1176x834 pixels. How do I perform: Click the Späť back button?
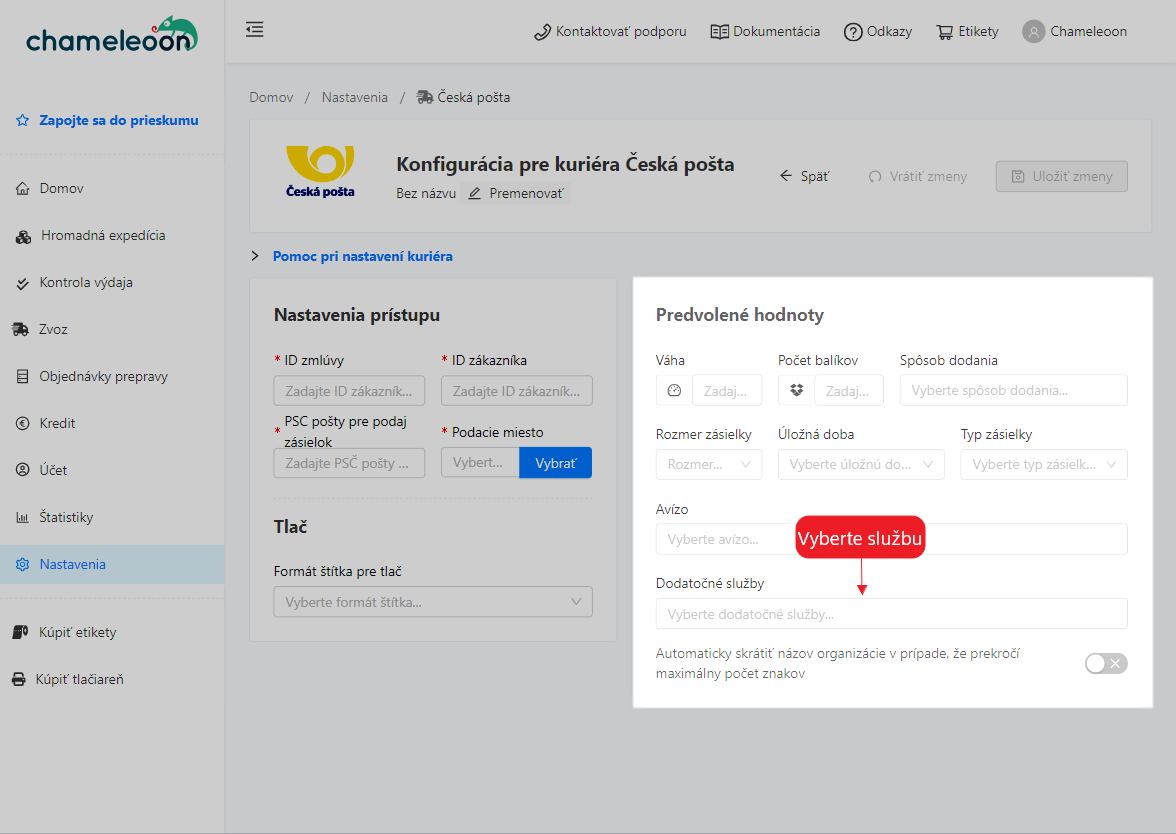tap(804, 176)
